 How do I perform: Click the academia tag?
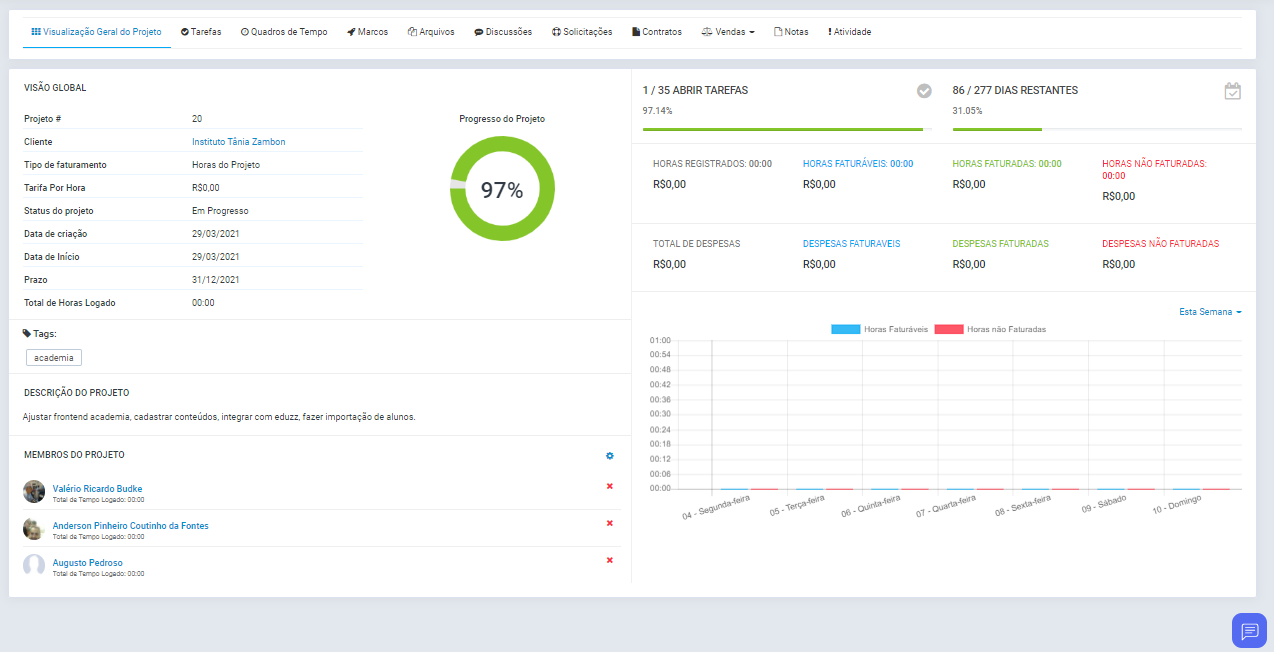tap(54, 358)
